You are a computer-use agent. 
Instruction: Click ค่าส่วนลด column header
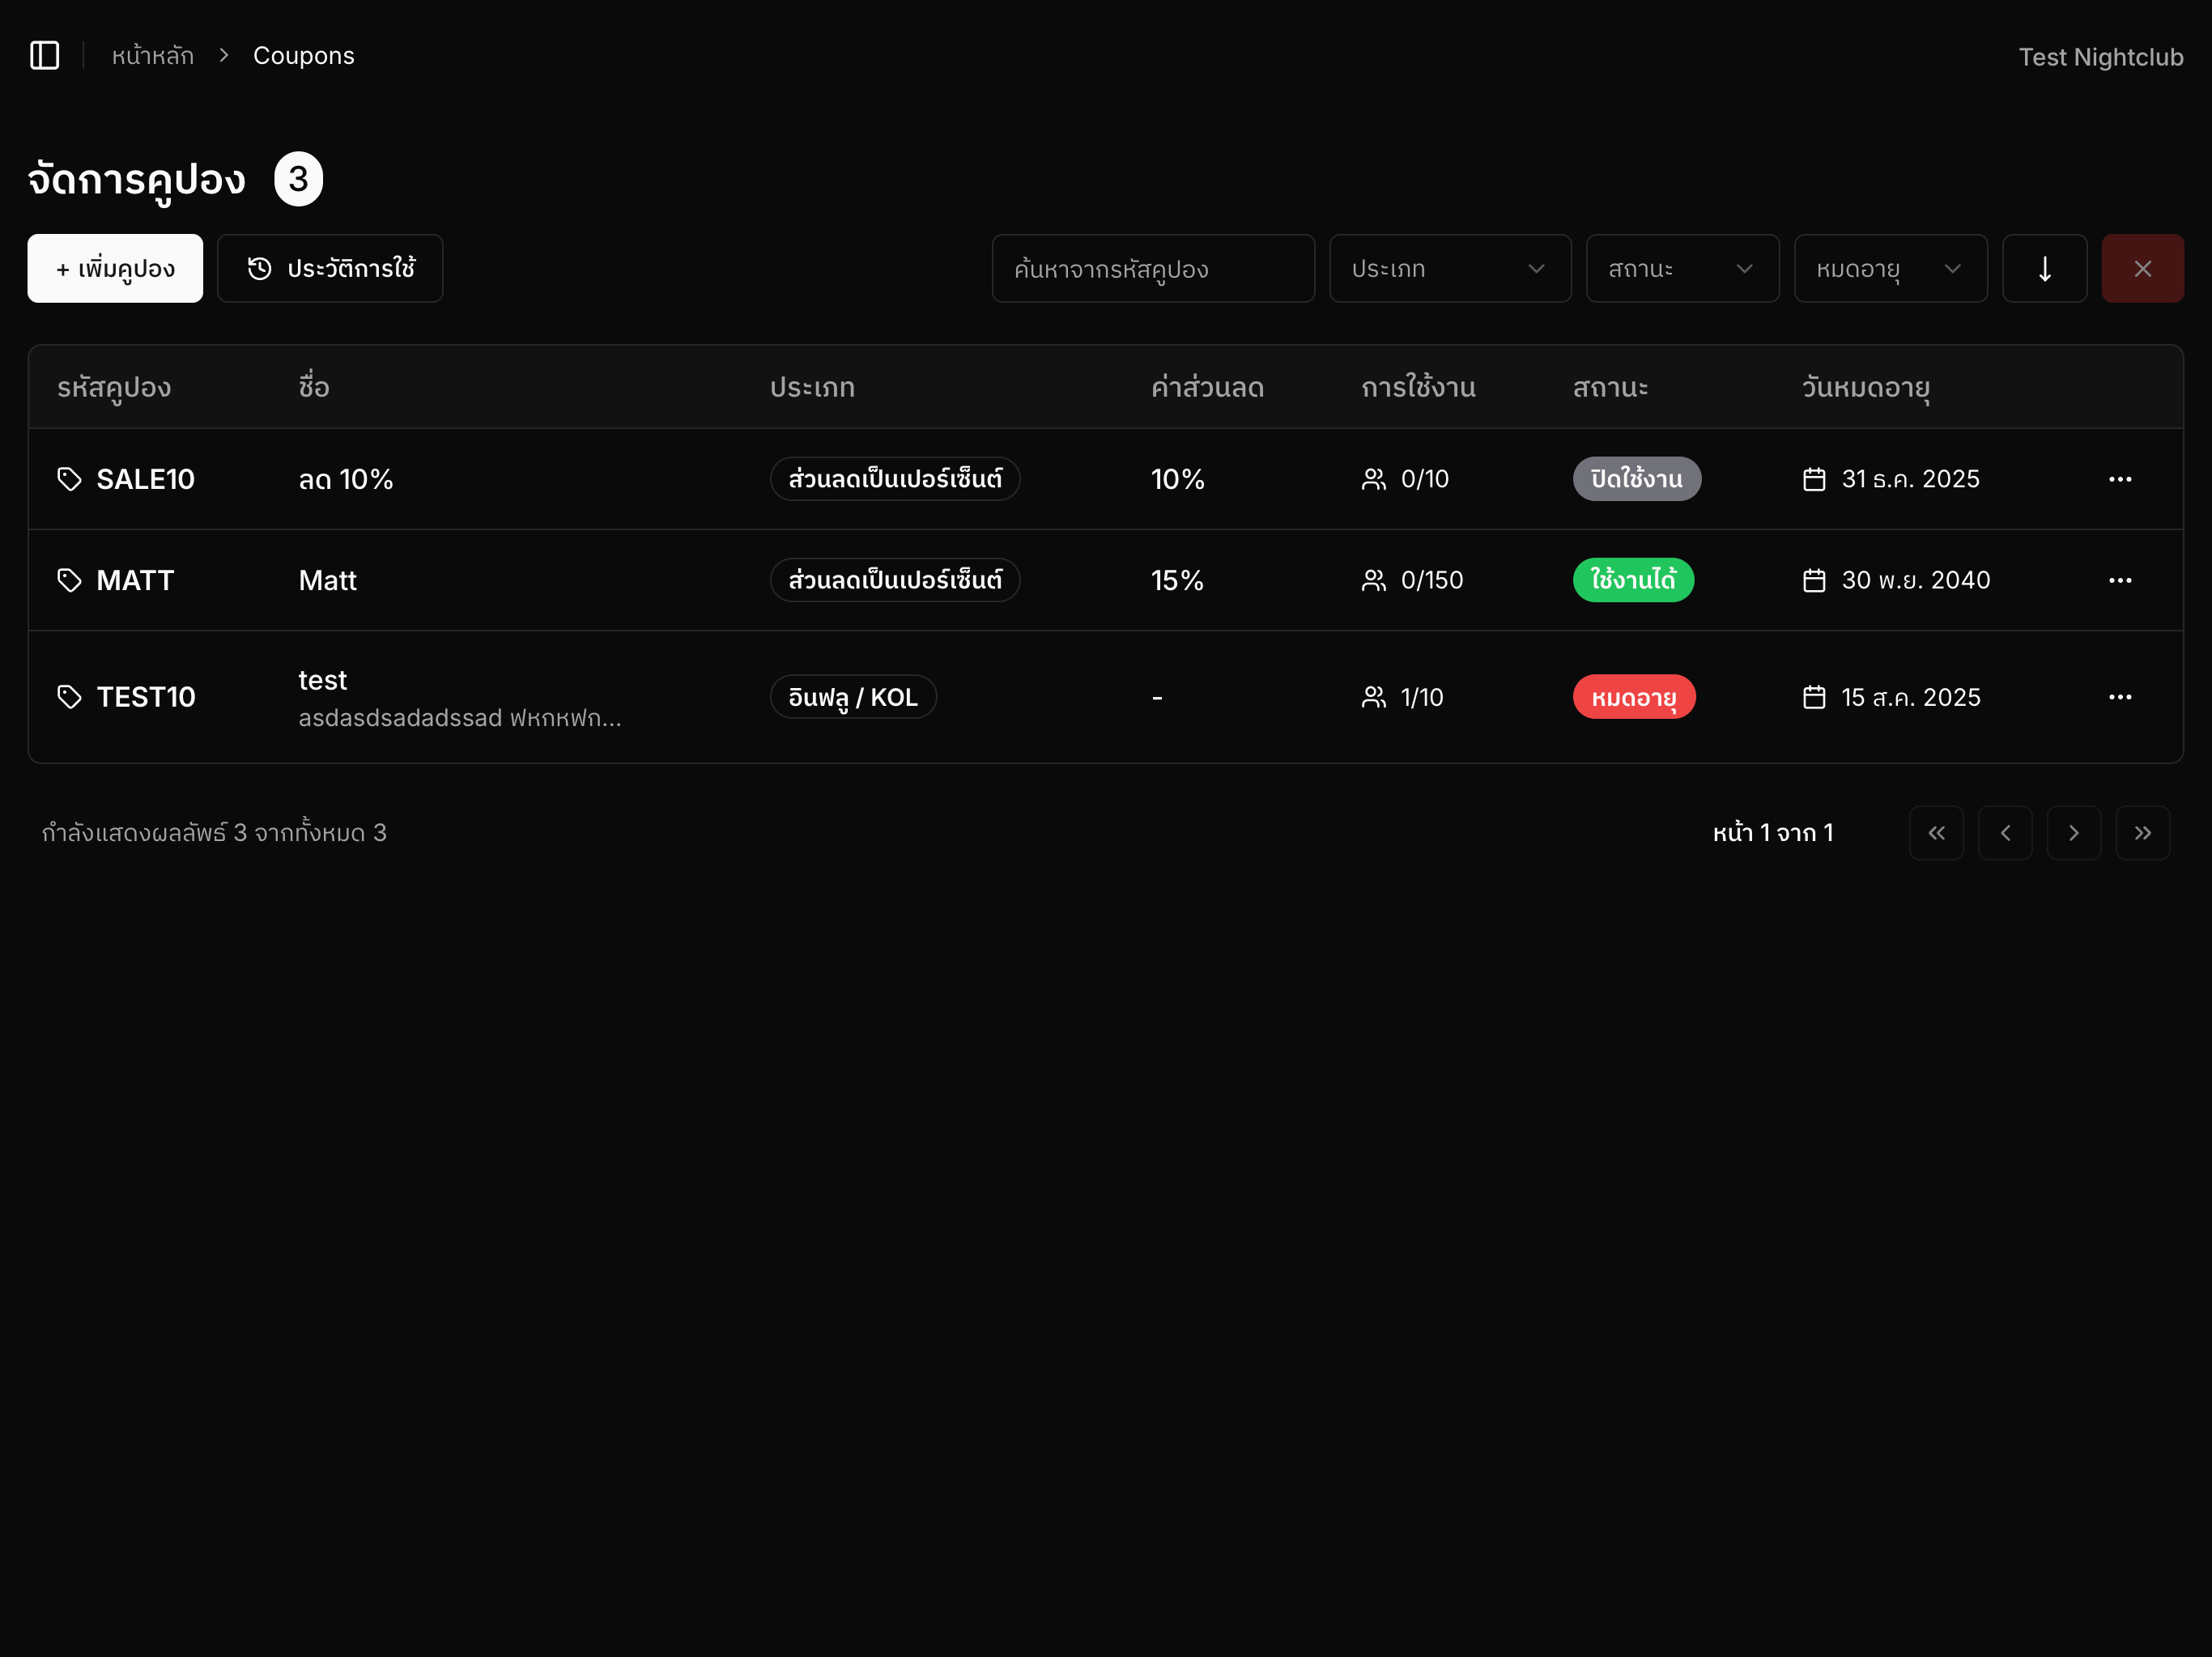pyautogui.click(x=1207, y=387)
